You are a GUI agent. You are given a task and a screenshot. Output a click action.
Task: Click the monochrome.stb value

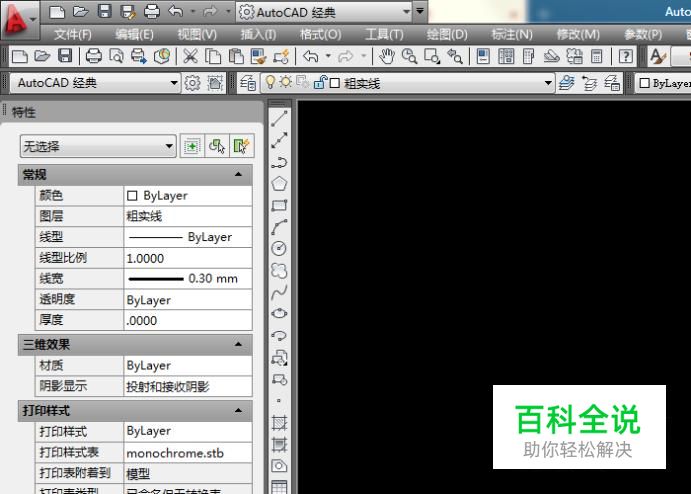(188, 453)
